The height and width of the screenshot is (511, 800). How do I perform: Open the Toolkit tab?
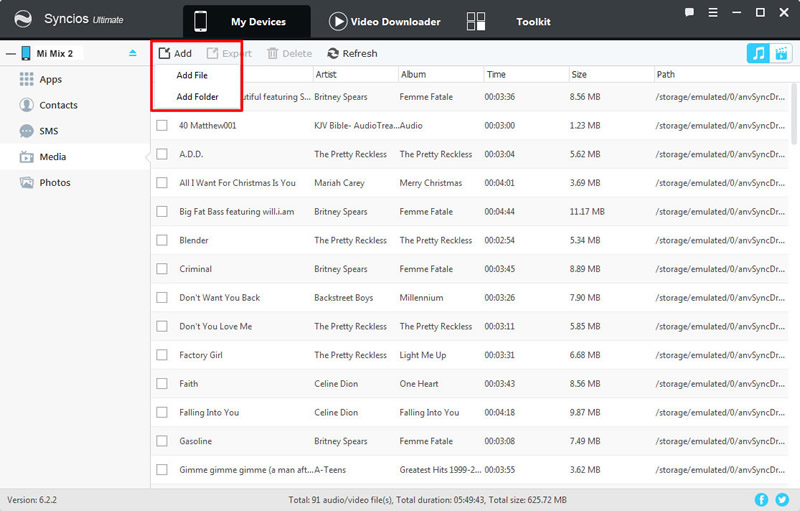tap(509, 21)
